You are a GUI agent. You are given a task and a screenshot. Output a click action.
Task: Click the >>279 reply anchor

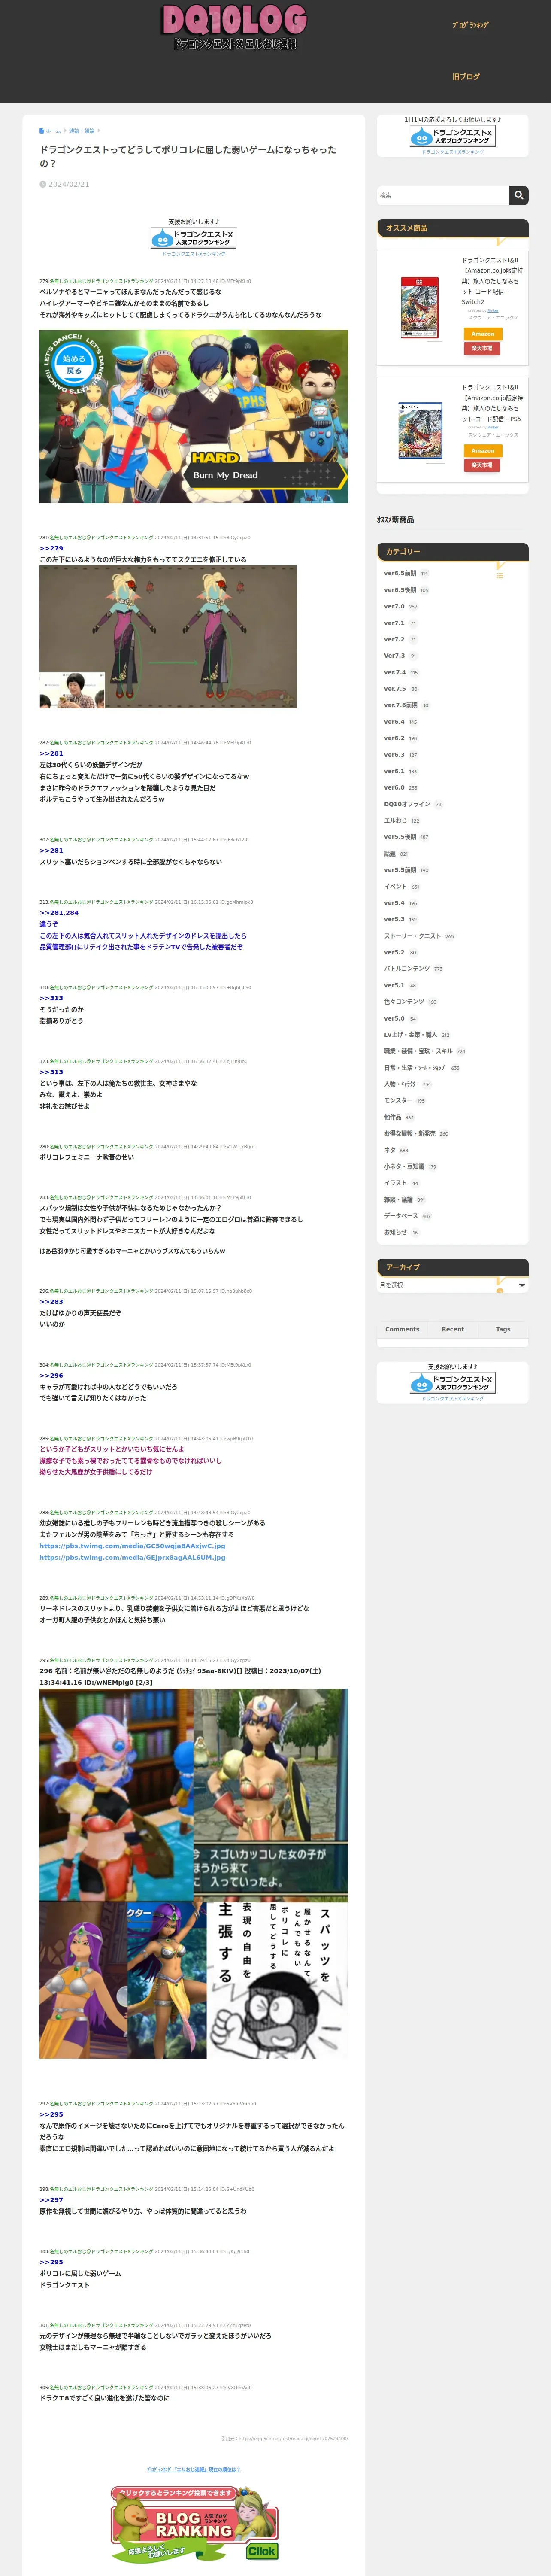tap(51, 548)
